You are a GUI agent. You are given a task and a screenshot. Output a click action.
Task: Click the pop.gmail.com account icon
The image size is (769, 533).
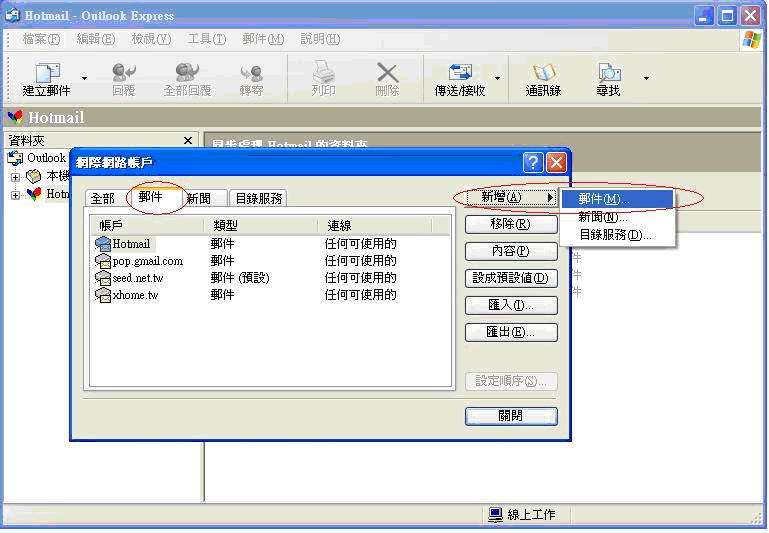pos(103,261)
